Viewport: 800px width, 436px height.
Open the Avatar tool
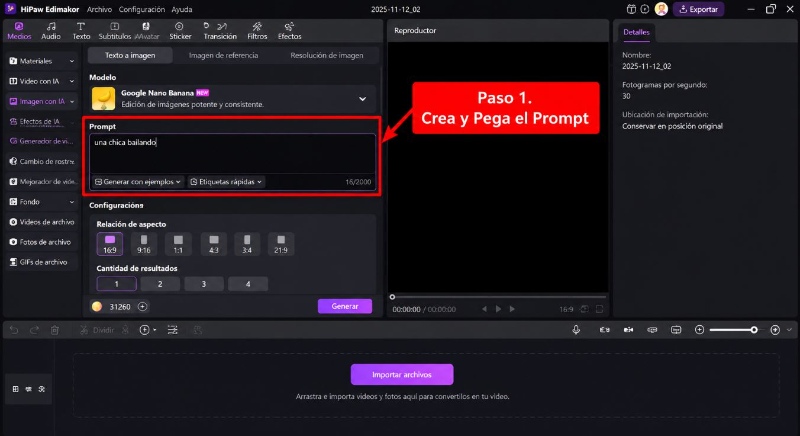146,31
